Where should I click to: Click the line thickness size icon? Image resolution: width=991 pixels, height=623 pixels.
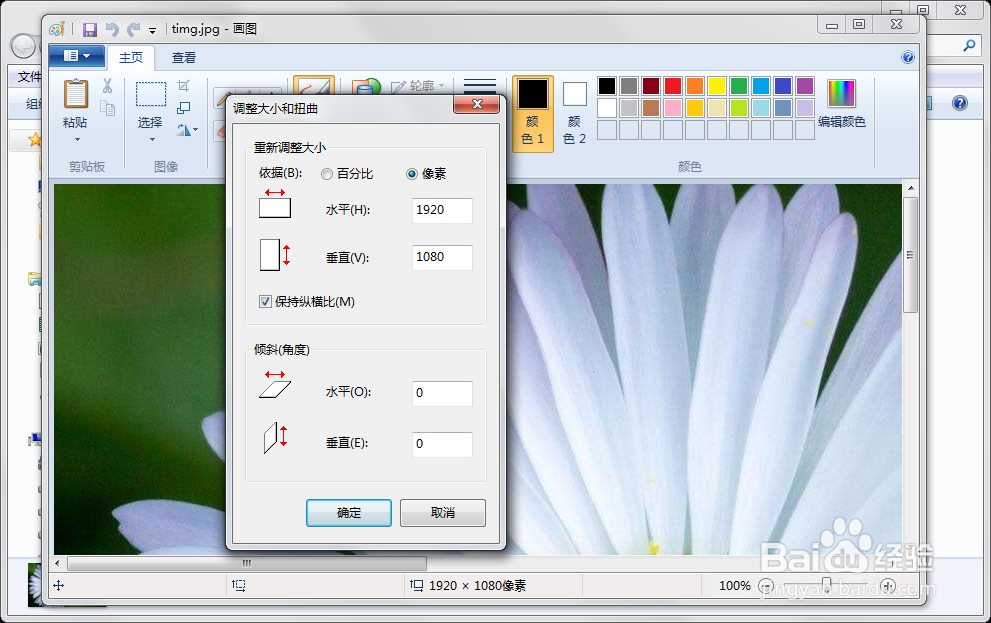coord(480,86)
